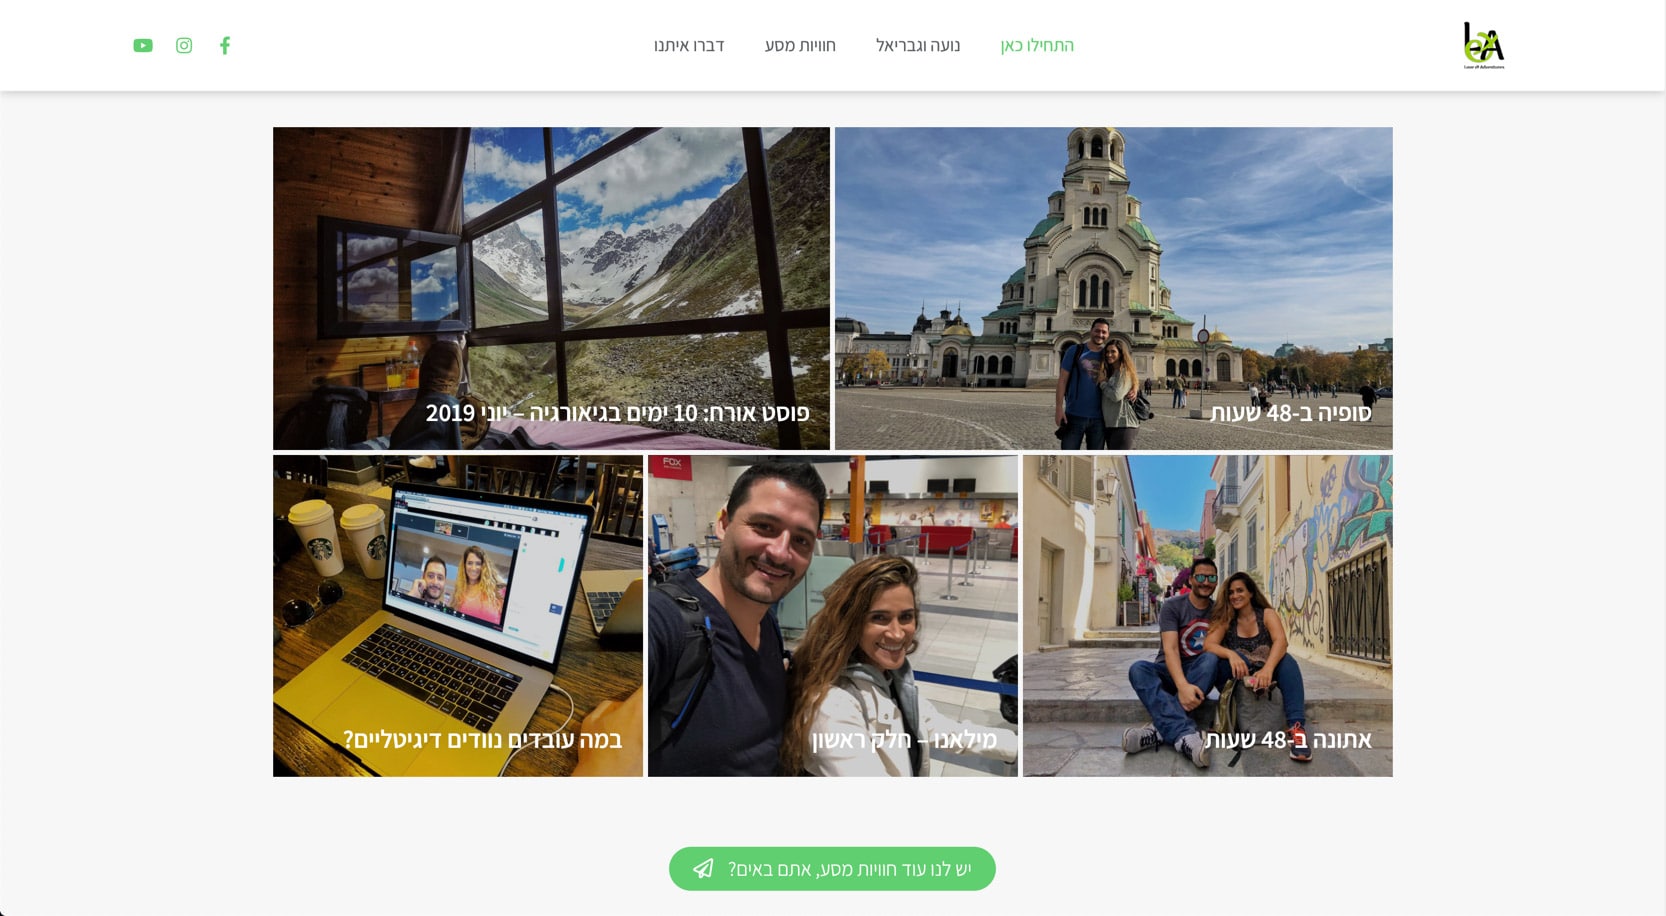Click the פוסט אורח: 10 ימים בגיאורגיה title

[617, 413]
